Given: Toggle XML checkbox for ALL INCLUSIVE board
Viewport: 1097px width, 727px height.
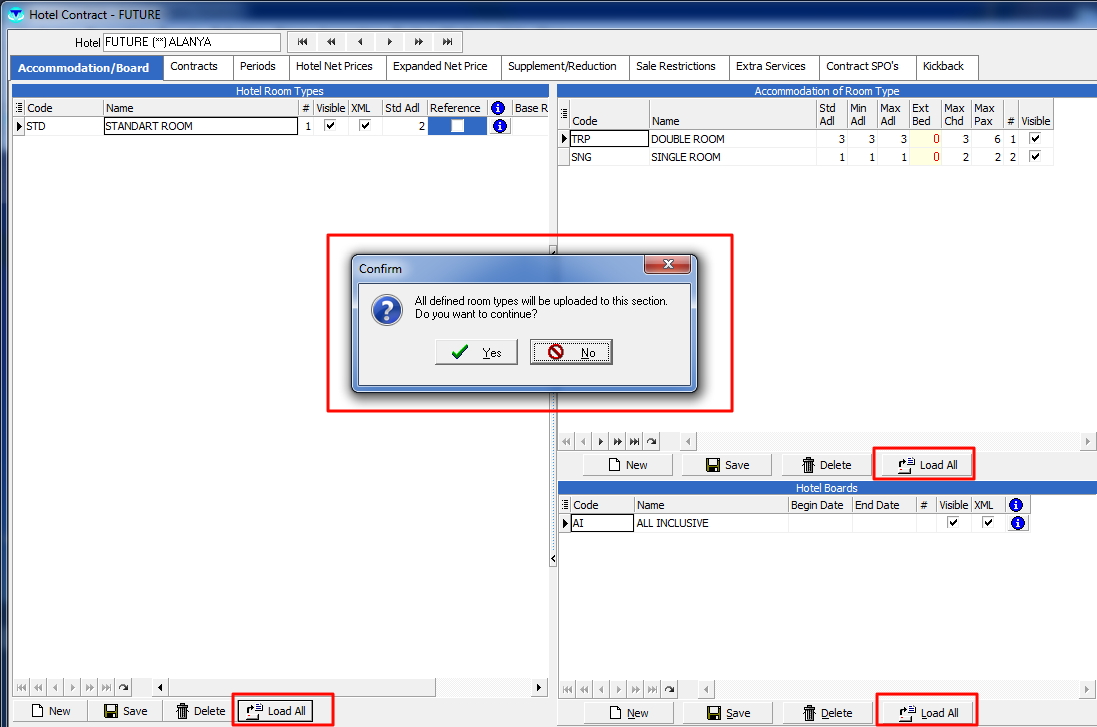Looking at the screenshot, I should pos(988,523).
